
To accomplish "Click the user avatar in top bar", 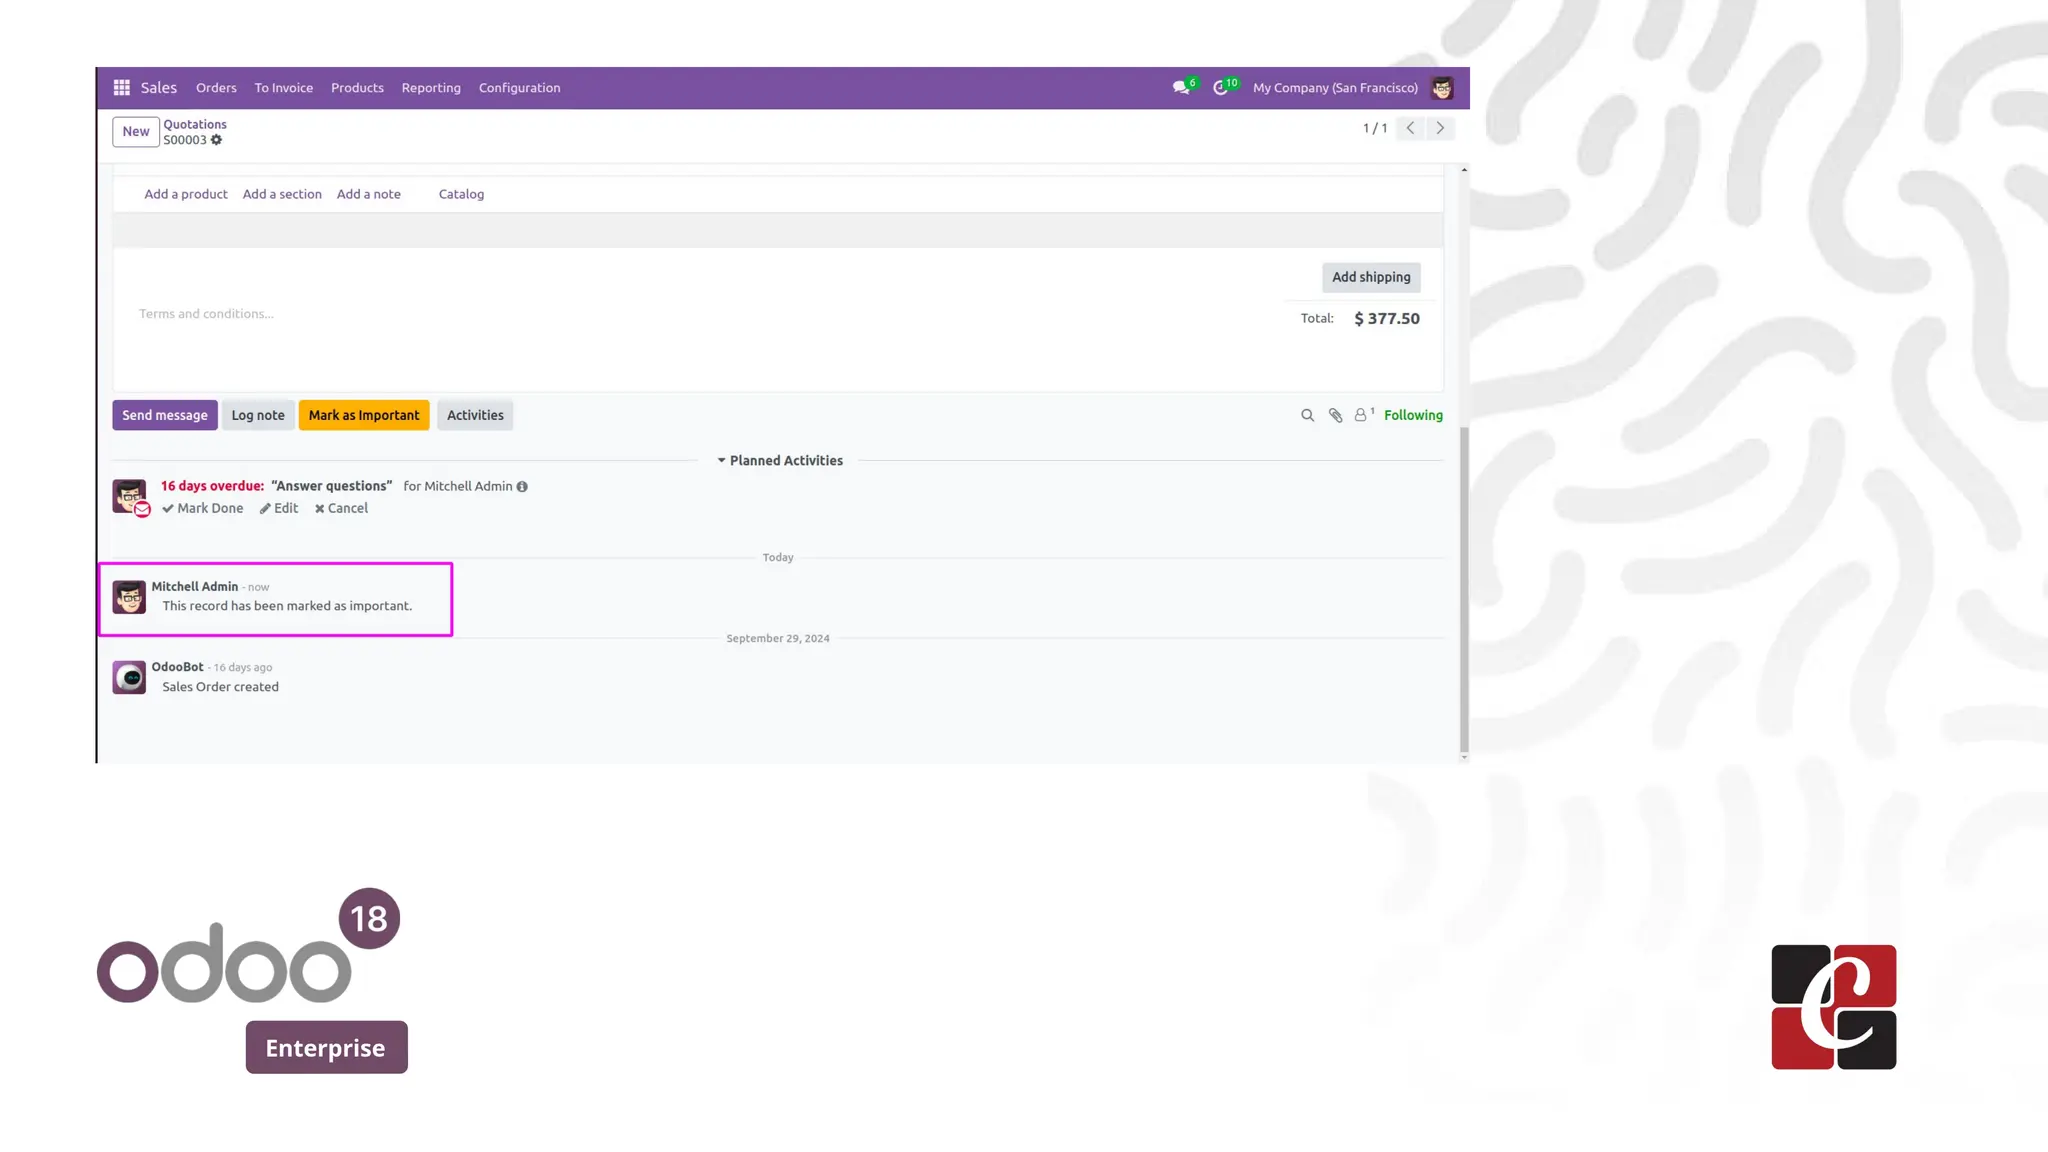I will tap(1441, 88).
